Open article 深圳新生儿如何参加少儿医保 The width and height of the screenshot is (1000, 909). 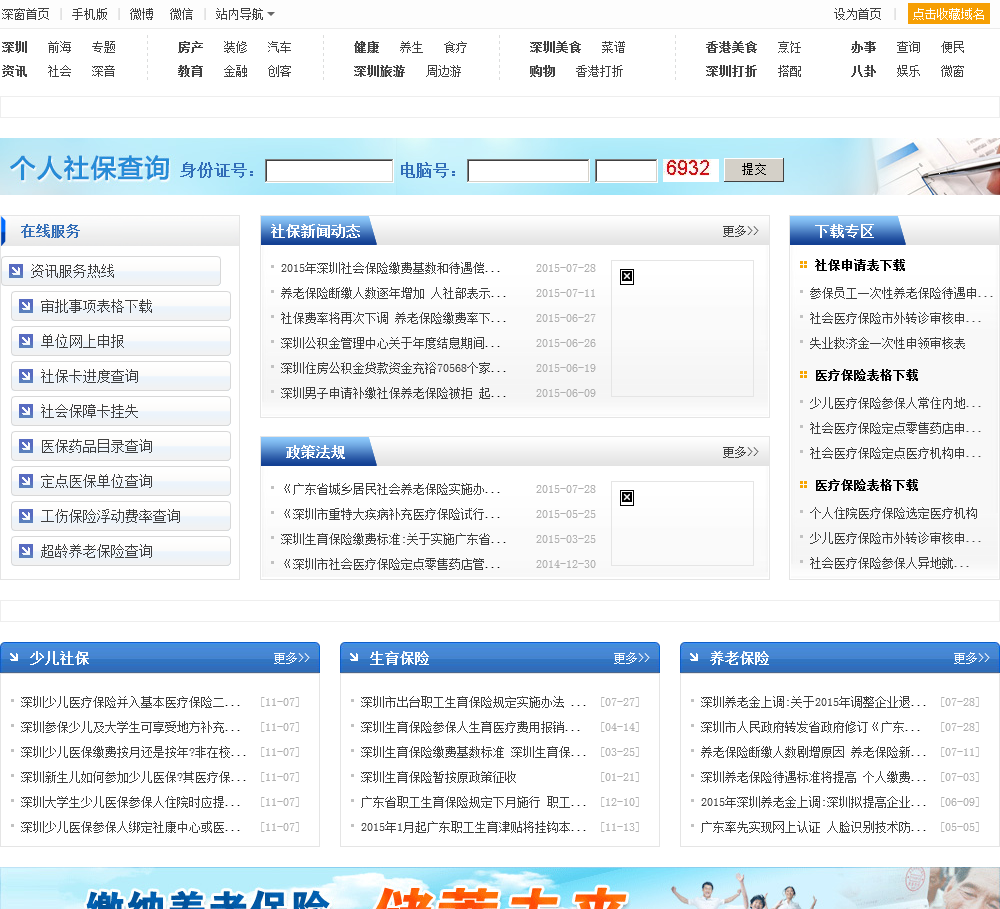point(133,778)
